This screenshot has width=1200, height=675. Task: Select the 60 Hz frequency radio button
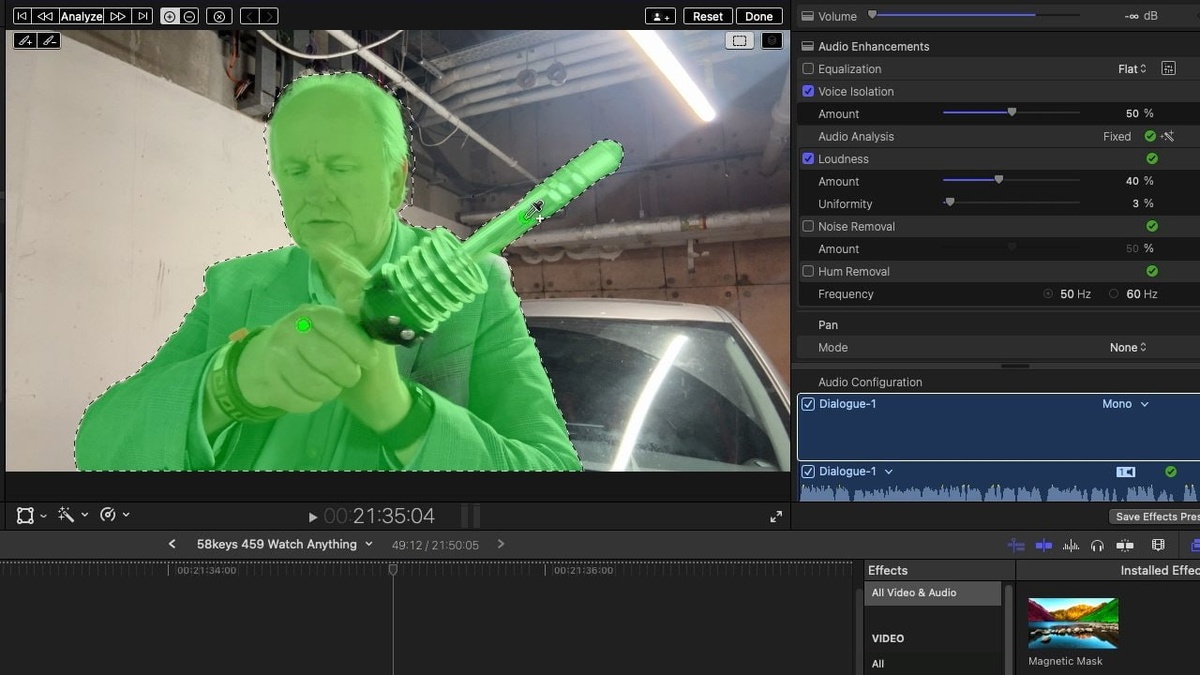pos(1114,294)
